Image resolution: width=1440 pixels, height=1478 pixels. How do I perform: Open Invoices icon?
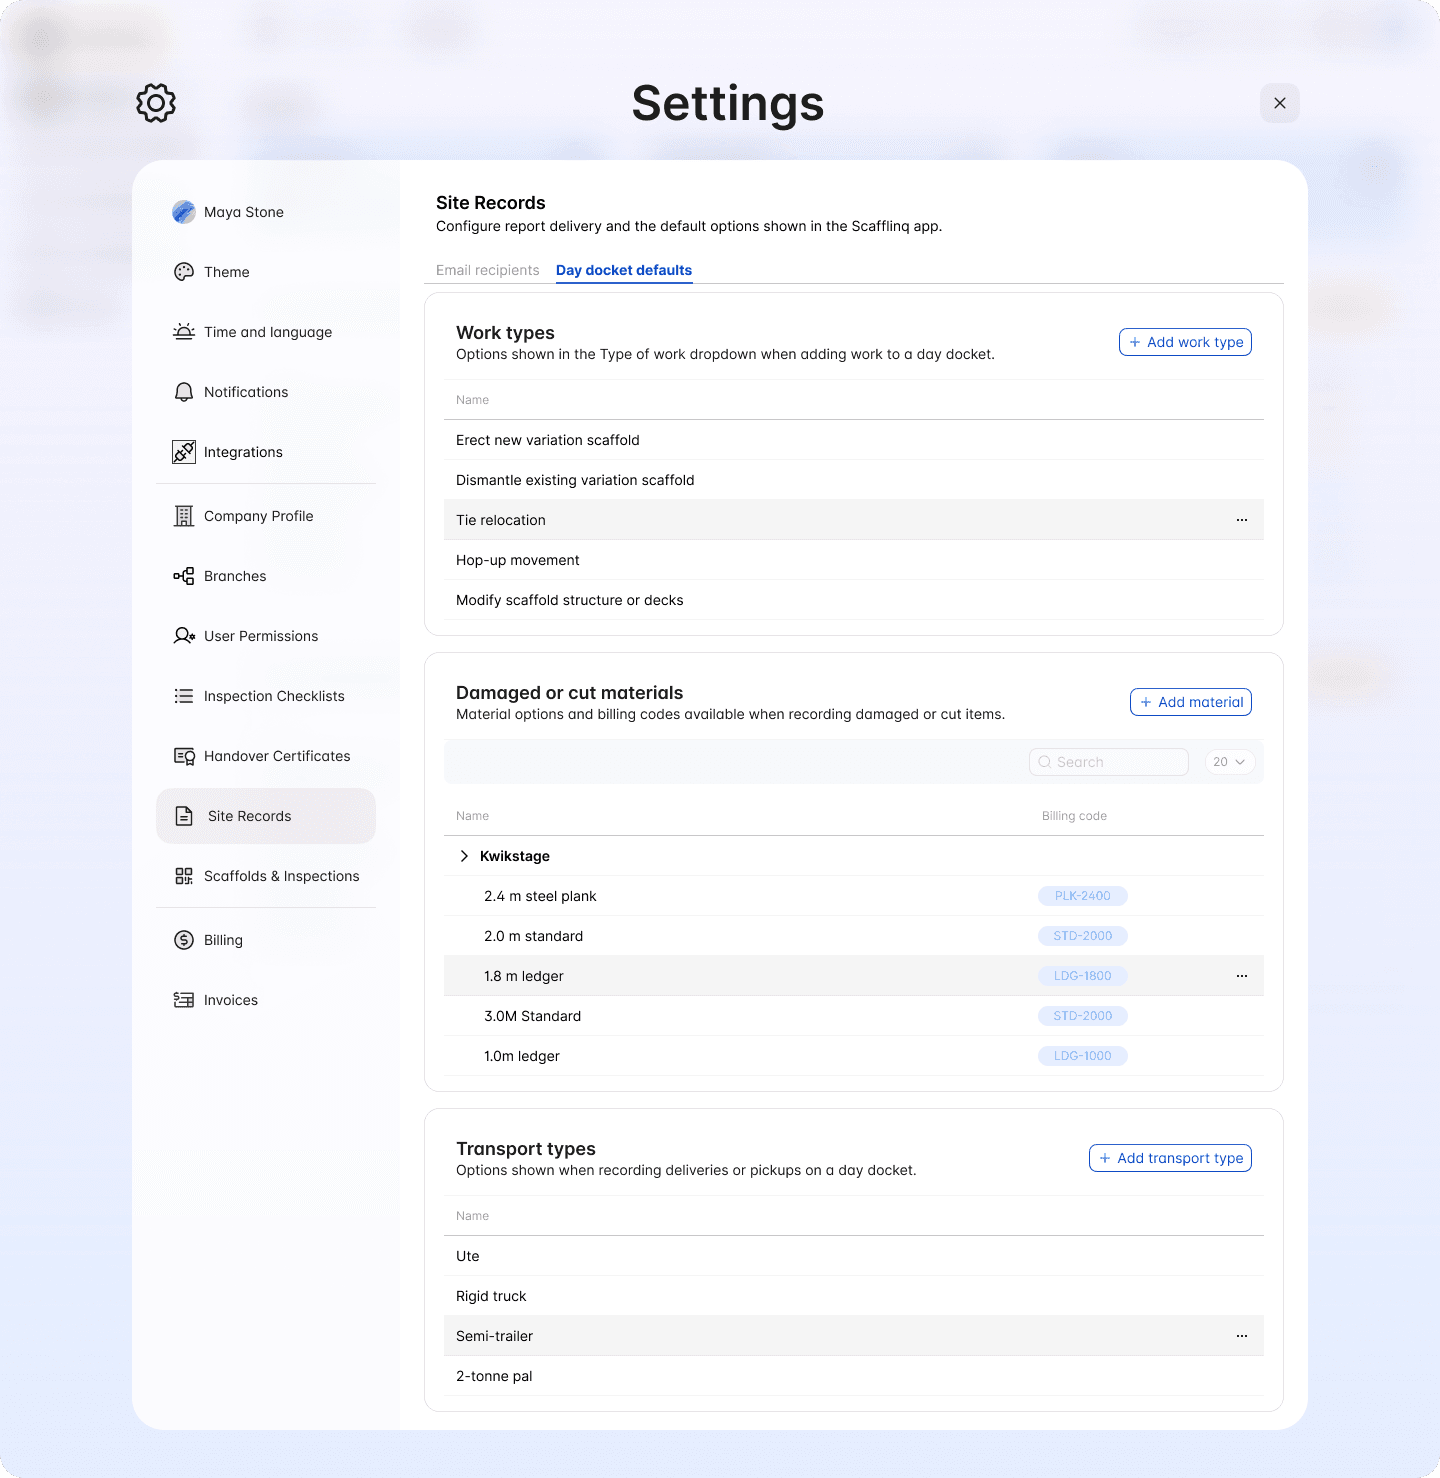pos(184,1000)
